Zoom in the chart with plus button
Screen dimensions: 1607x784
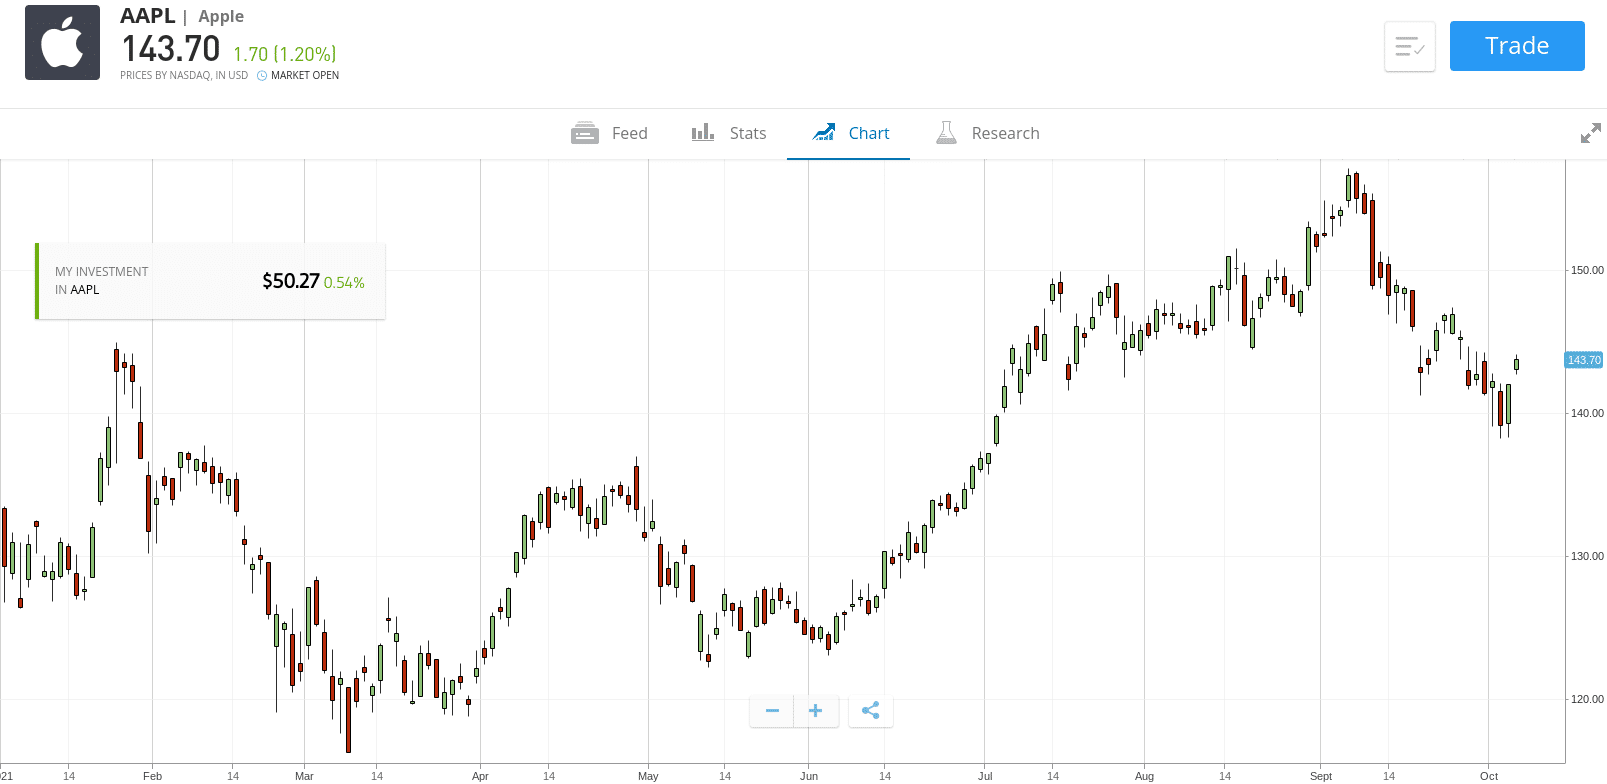816,711
